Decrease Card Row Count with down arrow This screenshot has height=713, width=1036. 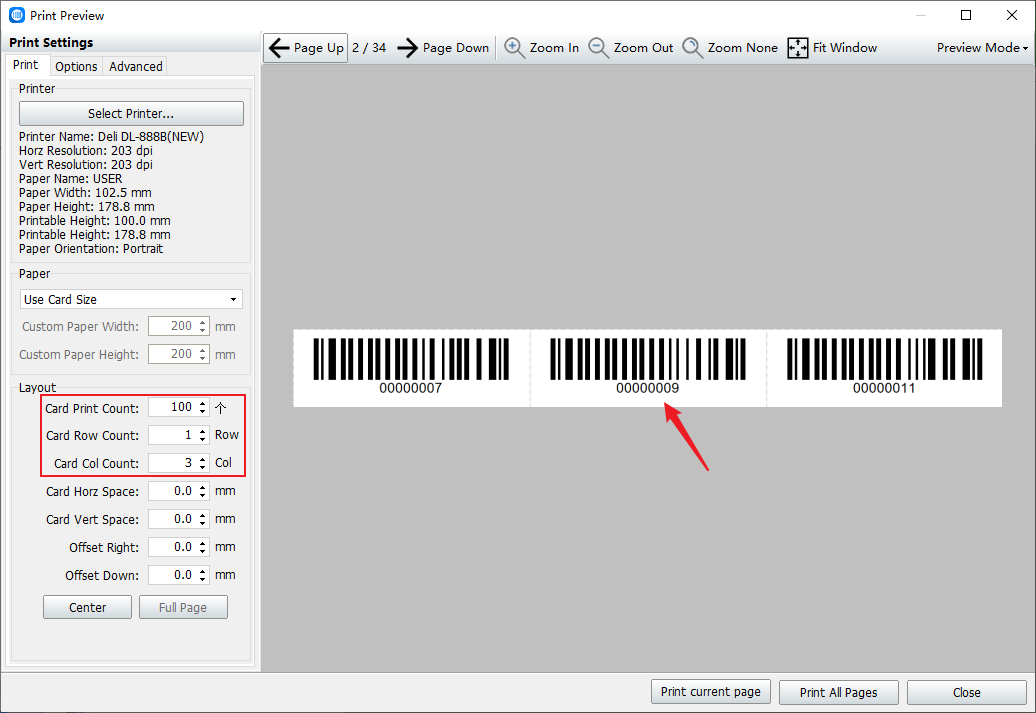point(203,439)
